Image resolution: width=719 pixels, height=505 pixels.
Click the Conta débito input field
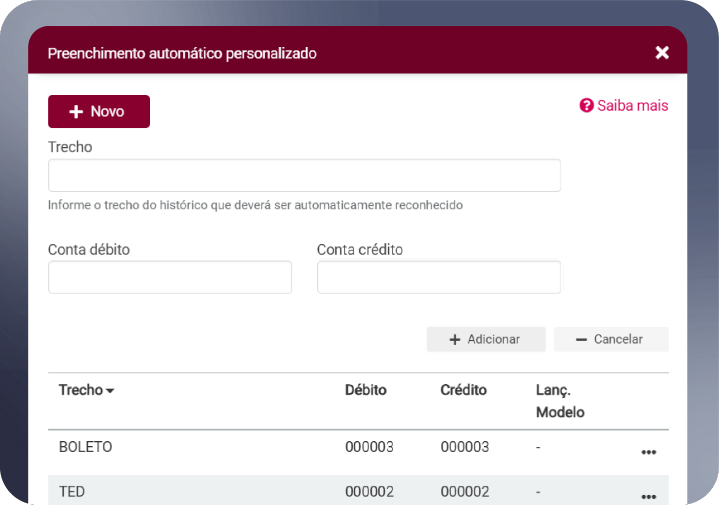(x=170, y=277)
